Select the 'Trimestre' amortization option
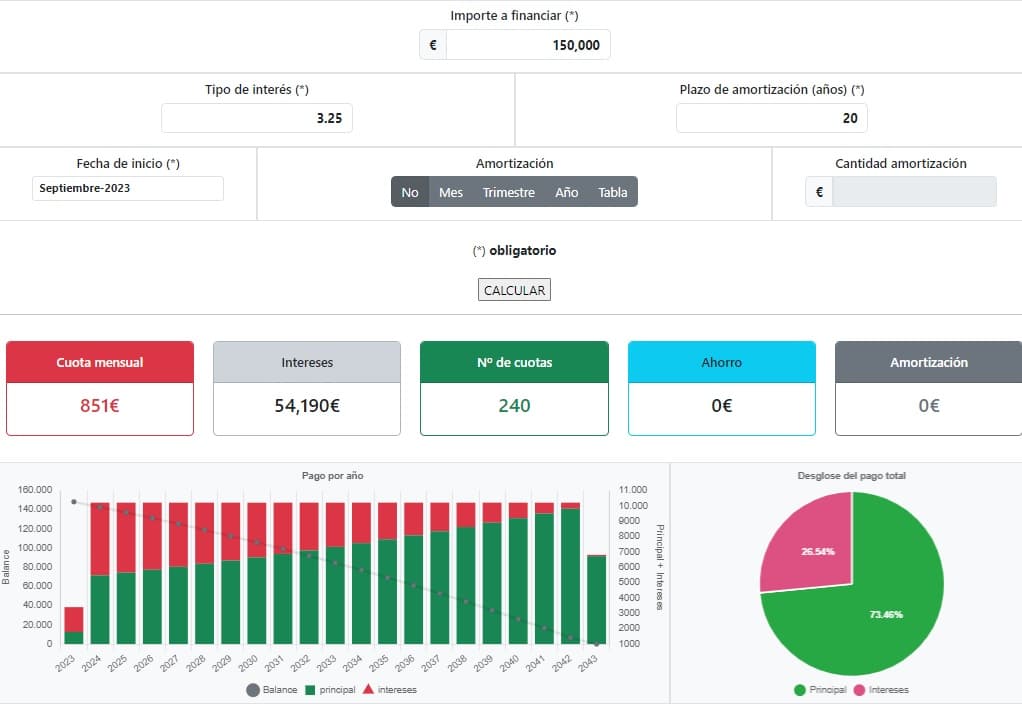Image resolution: width=1022 pixels, height=705 pixels. [508, 192]
